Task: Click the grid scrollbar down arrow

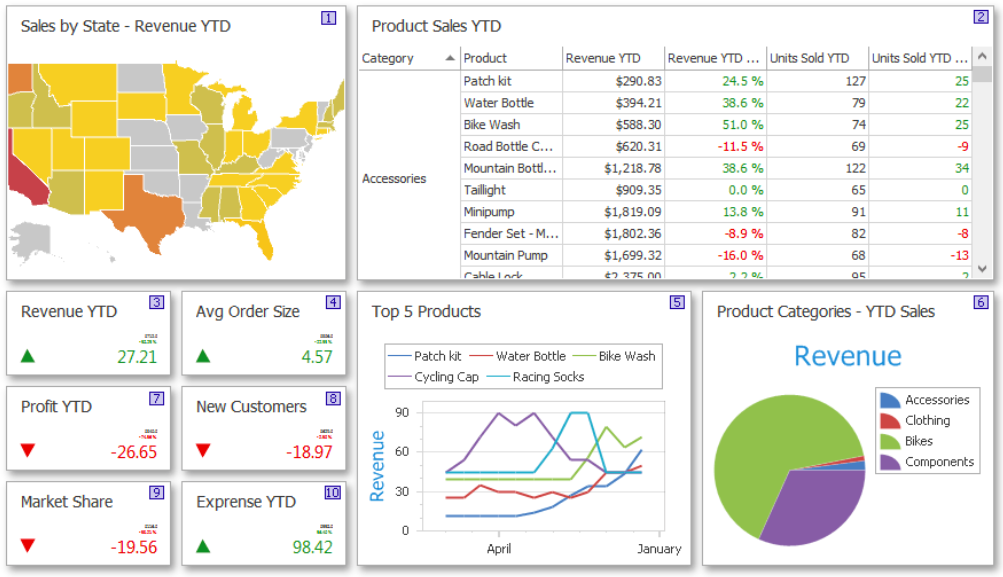Action: click(983, 269)
